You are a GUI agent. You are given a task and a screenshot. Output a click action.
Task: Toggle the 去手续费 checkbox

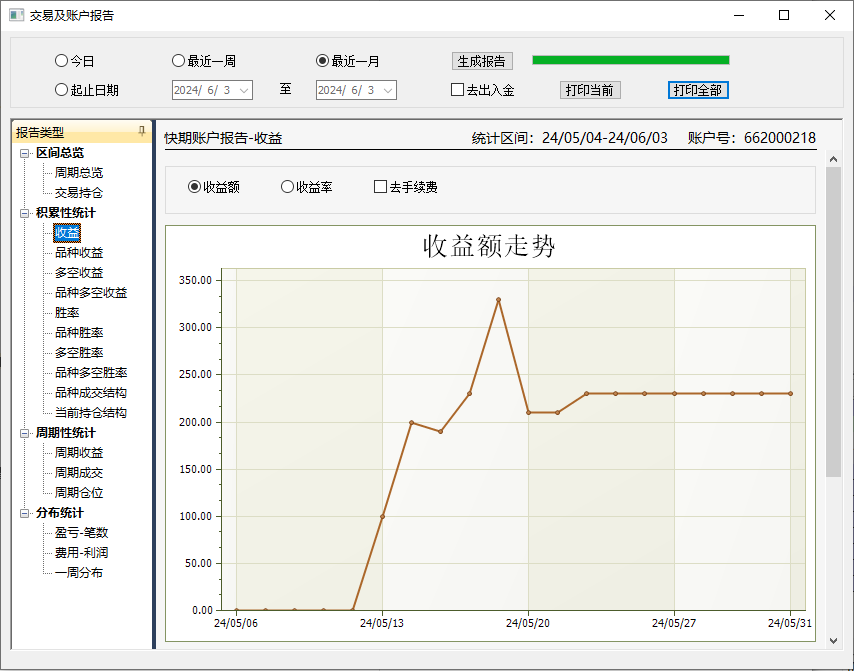[x=380, y=187]
